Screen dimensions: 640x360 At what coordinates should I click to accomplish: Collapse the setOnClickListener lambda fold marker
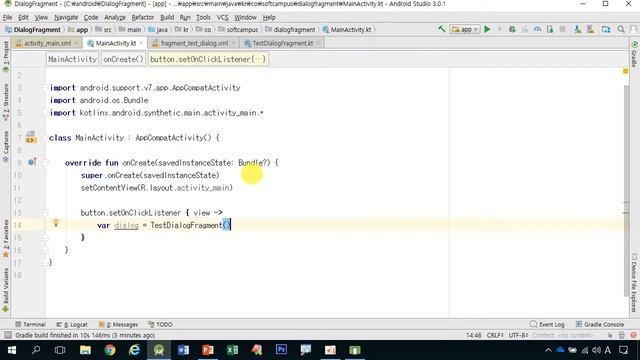point(45,212)
